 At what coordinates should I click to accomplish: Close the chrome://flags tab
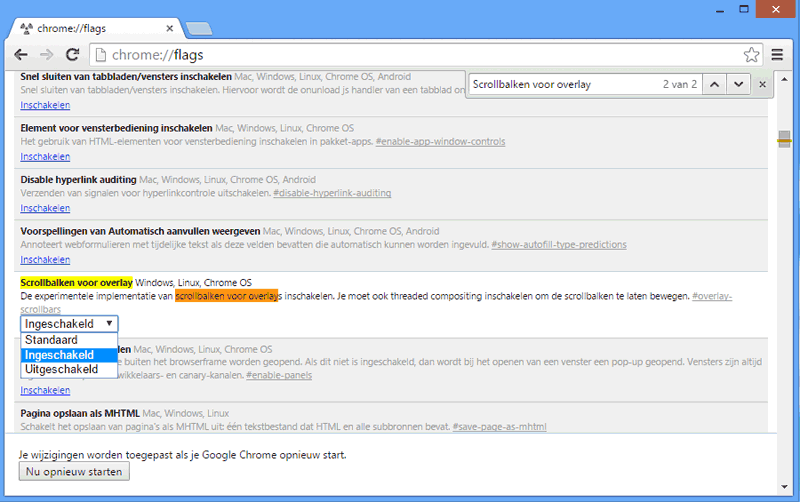coord(169,29)
